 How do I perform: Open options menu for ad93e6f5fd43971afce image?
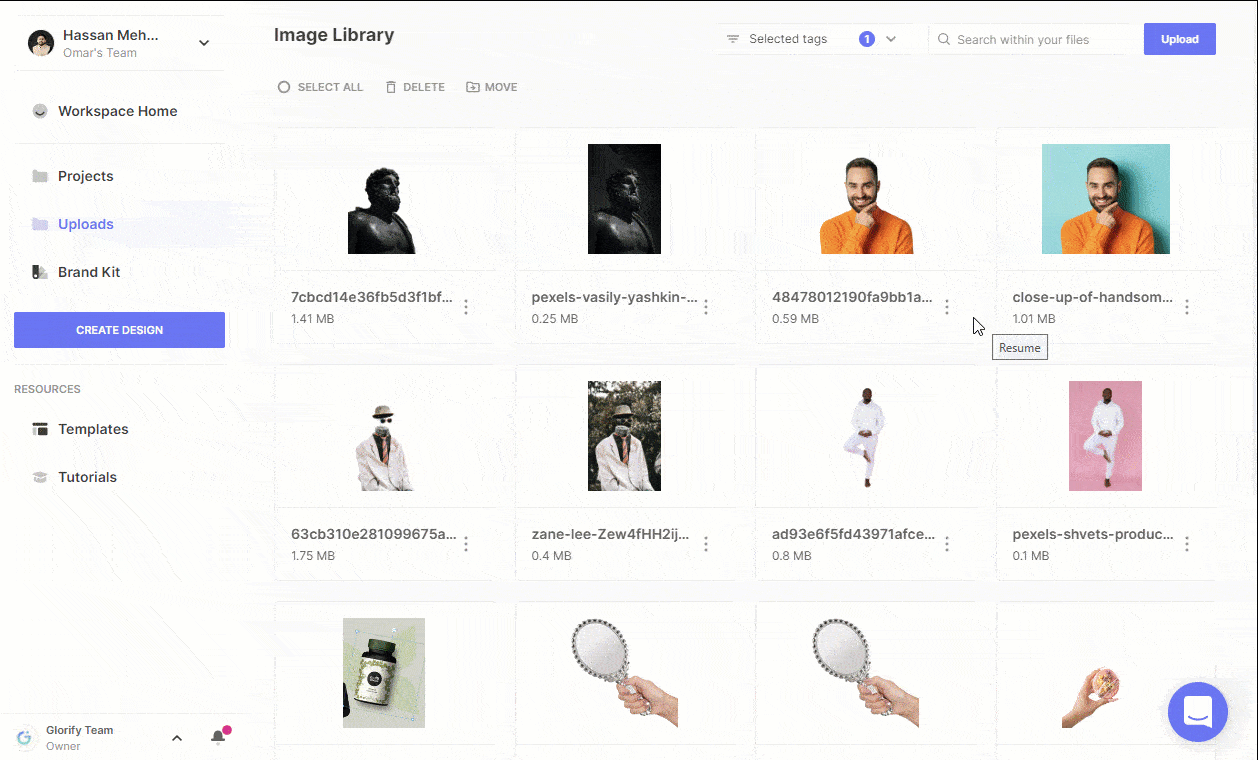[947, 544]
